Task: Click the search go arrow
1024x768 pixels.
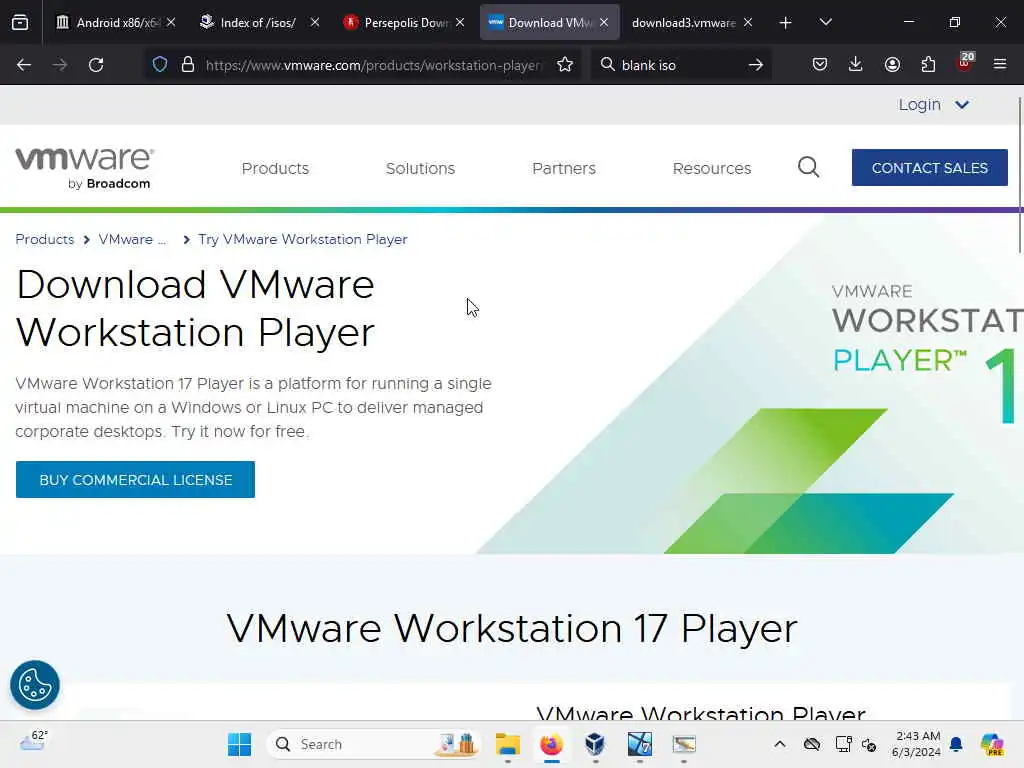Action: pos(756,65)
